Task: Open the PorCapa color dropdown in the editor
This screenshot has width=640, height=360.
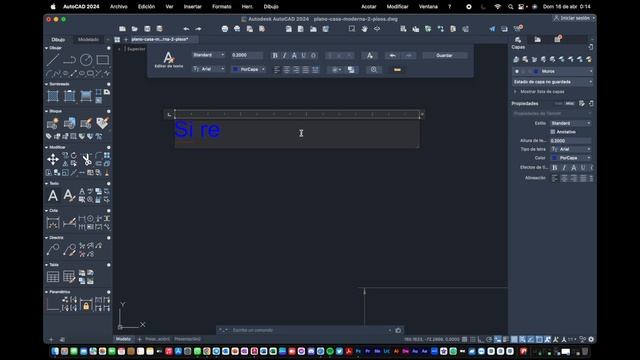Action: pyautogui.click(x=248, y=69)
